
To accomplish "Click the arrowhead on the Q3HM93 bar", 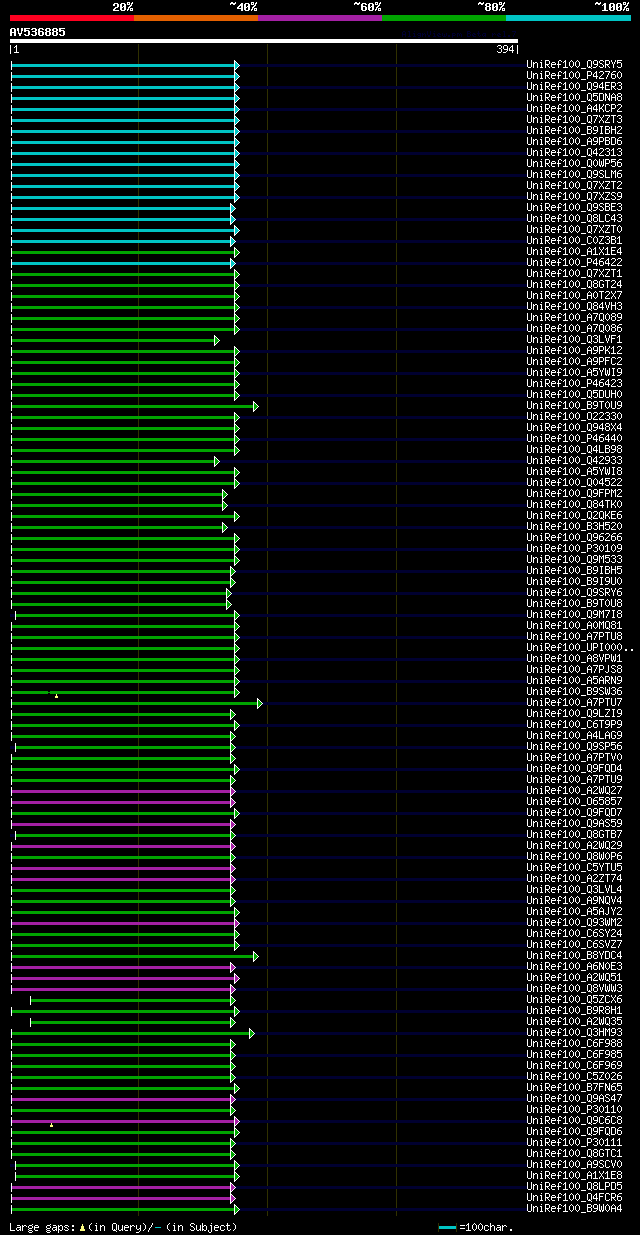I will coord(252,1033).
